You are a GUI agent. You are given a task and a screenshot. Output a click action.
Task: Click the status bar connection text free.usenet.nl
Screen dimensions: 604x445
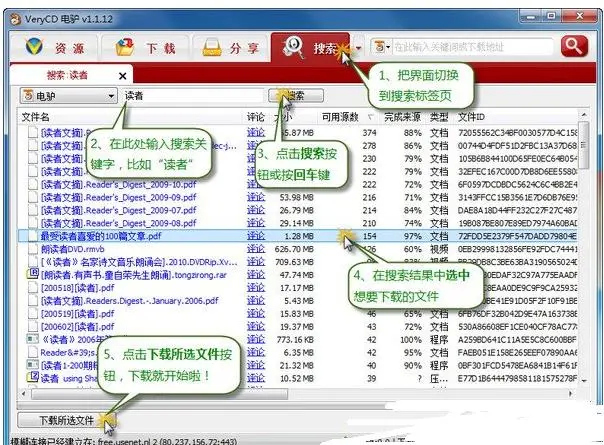pyautogui.click(x=124, y=441)
